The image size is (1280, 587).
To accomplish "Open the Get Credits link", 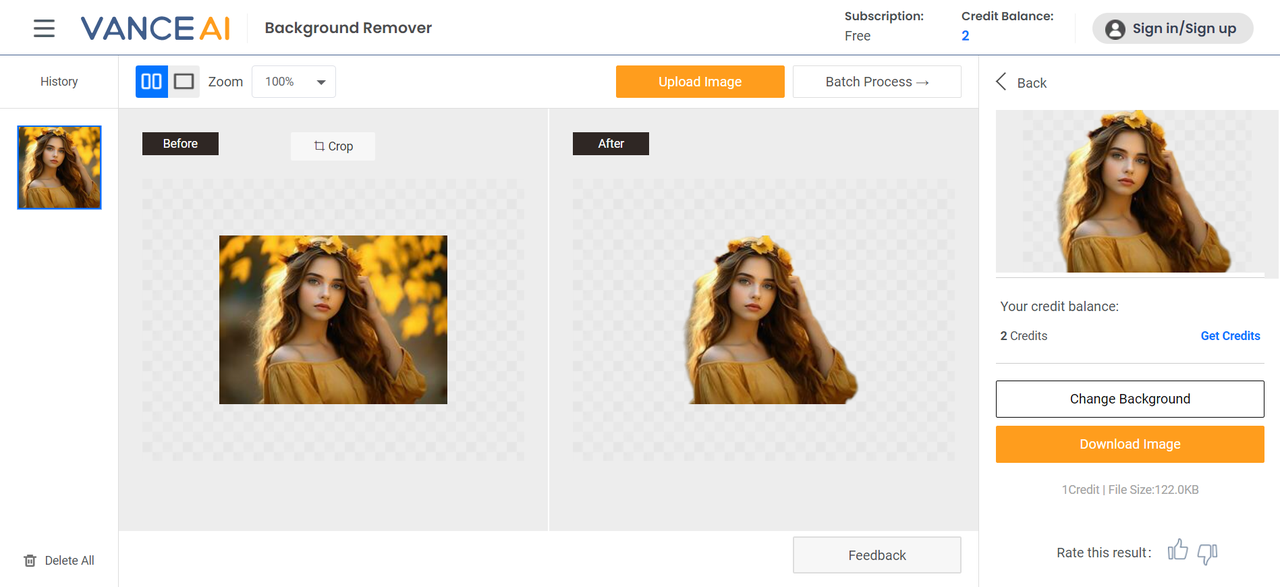I will (x=1230, y=336).
